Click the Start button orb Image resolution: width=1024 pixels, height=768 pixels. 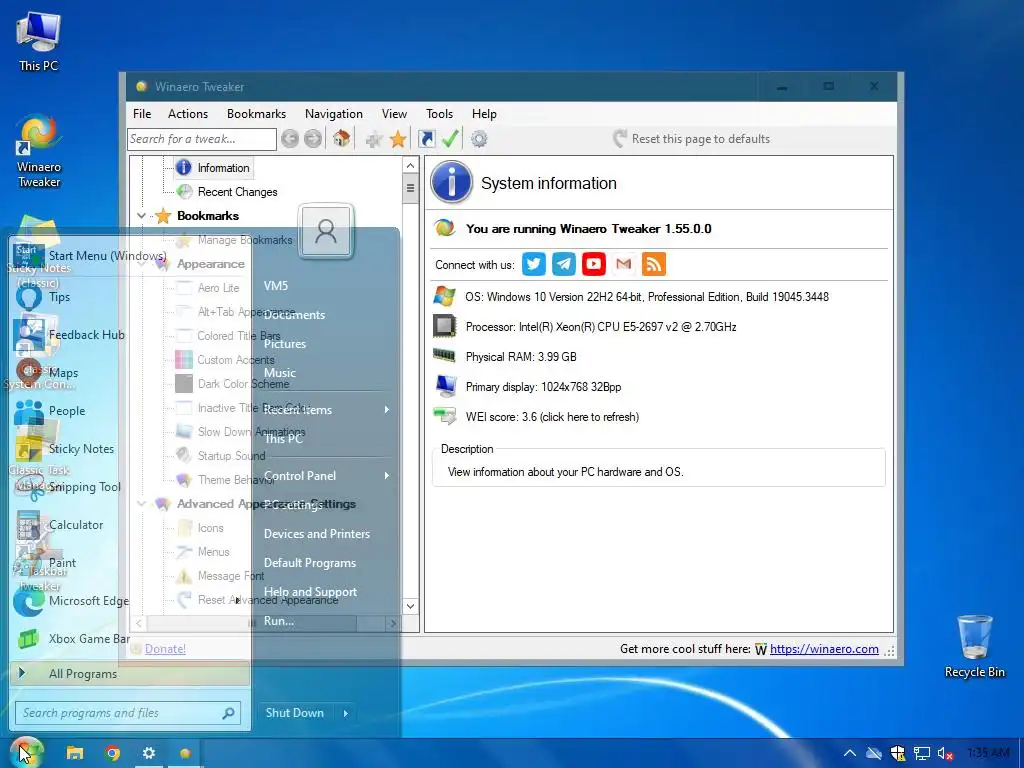[x=26, y=753]
